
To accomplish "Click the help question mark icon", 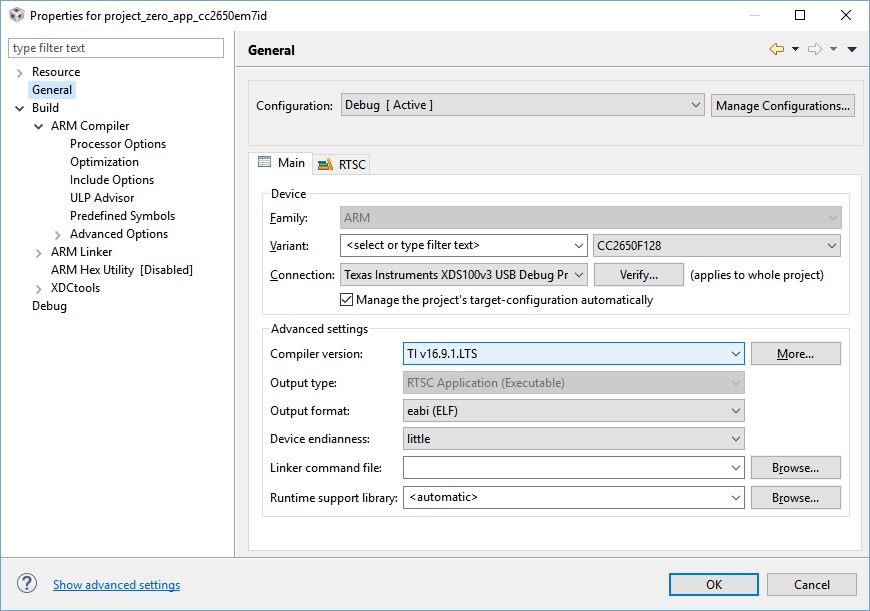I will (x=27, y=584).
